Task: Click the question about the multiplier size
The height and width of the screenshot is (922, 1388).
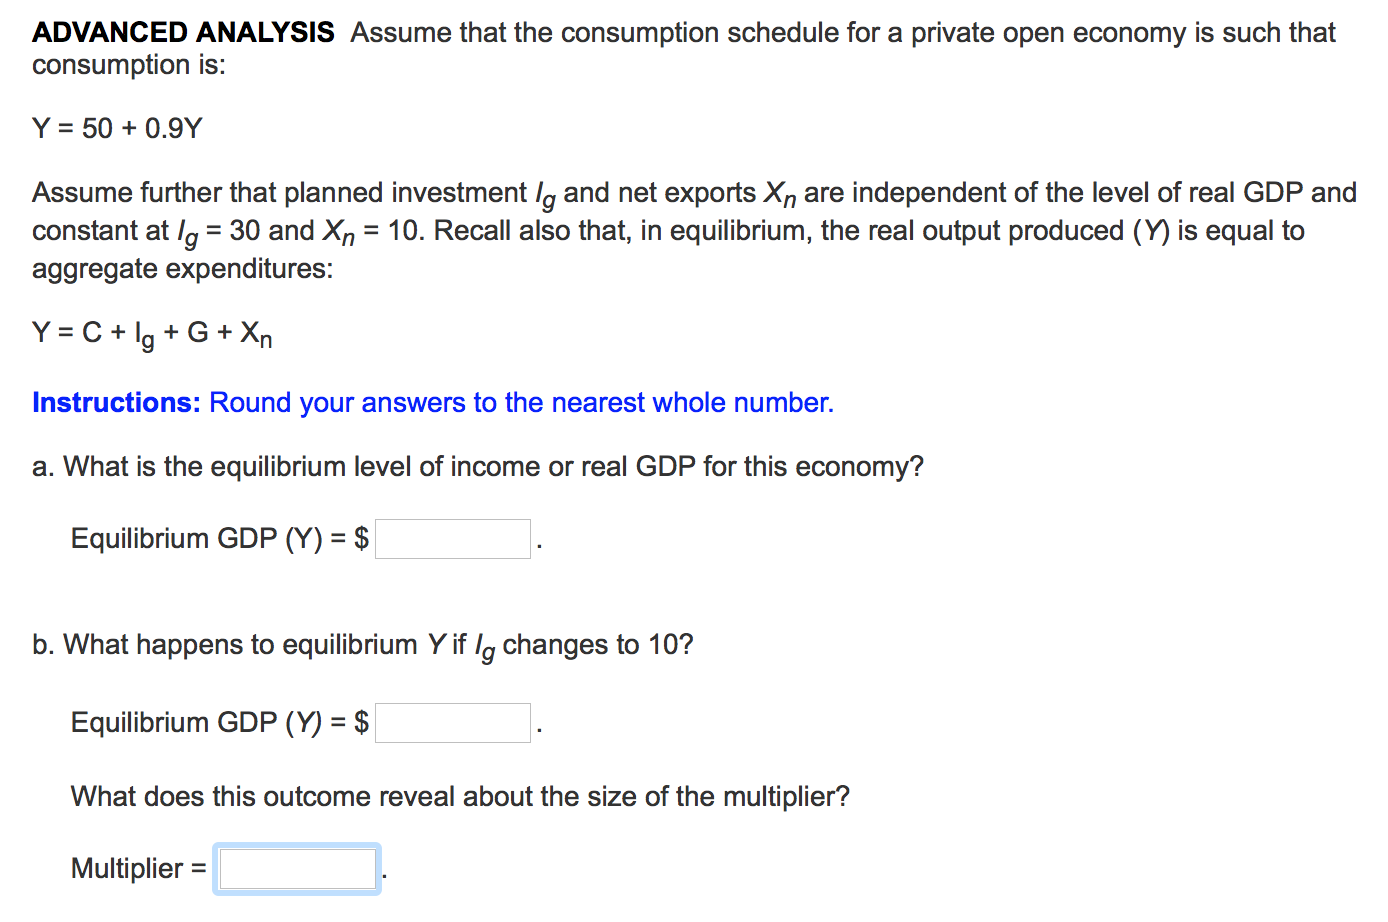Action: [x=460, y=797]
